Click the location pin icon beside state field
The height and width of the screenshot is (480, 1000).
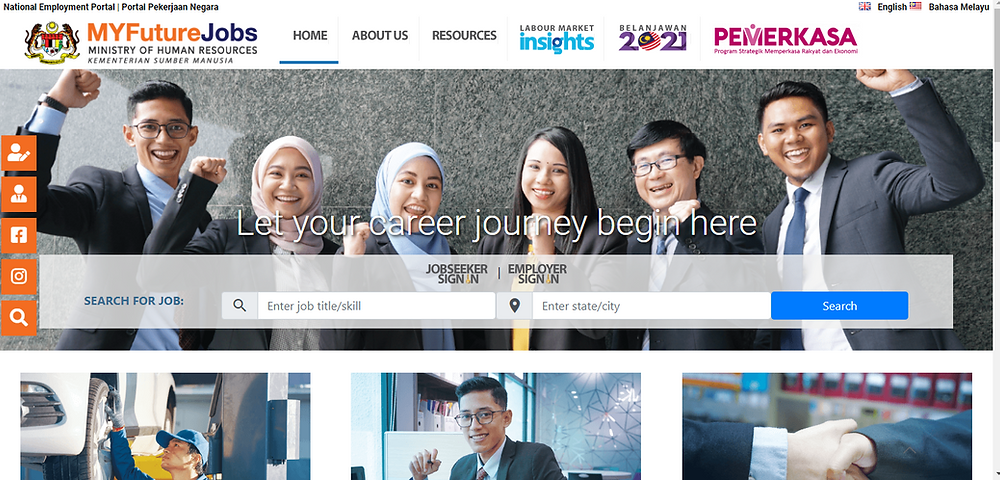click(515, 306)
